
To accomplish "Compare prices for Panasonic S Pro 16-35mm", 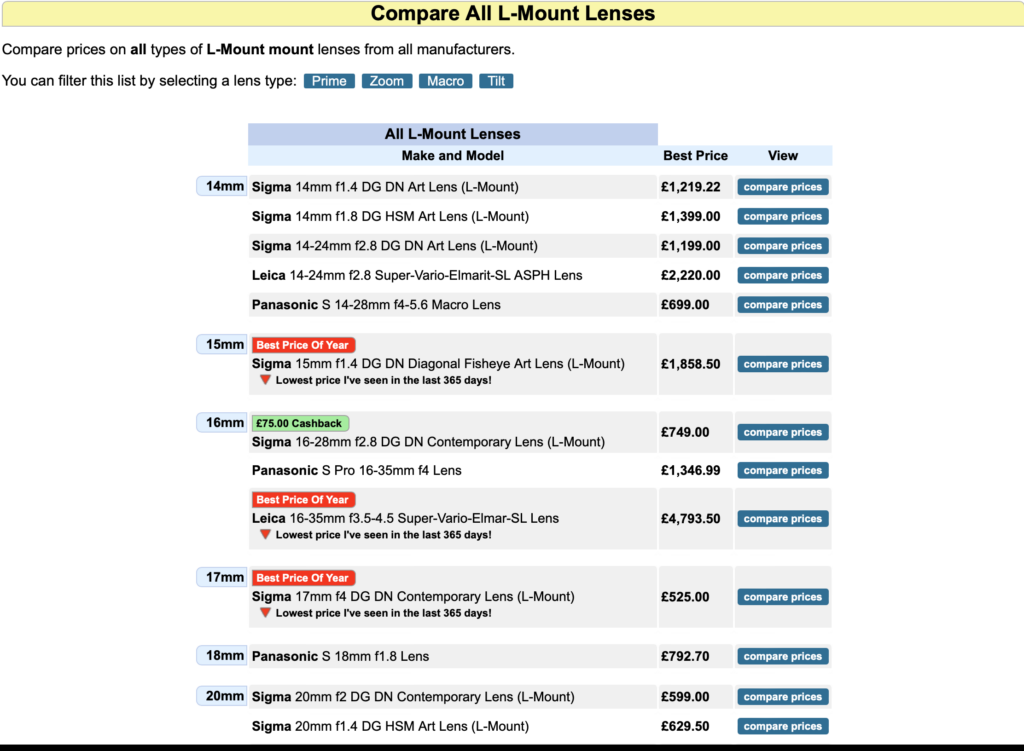I will coord(783,470).
